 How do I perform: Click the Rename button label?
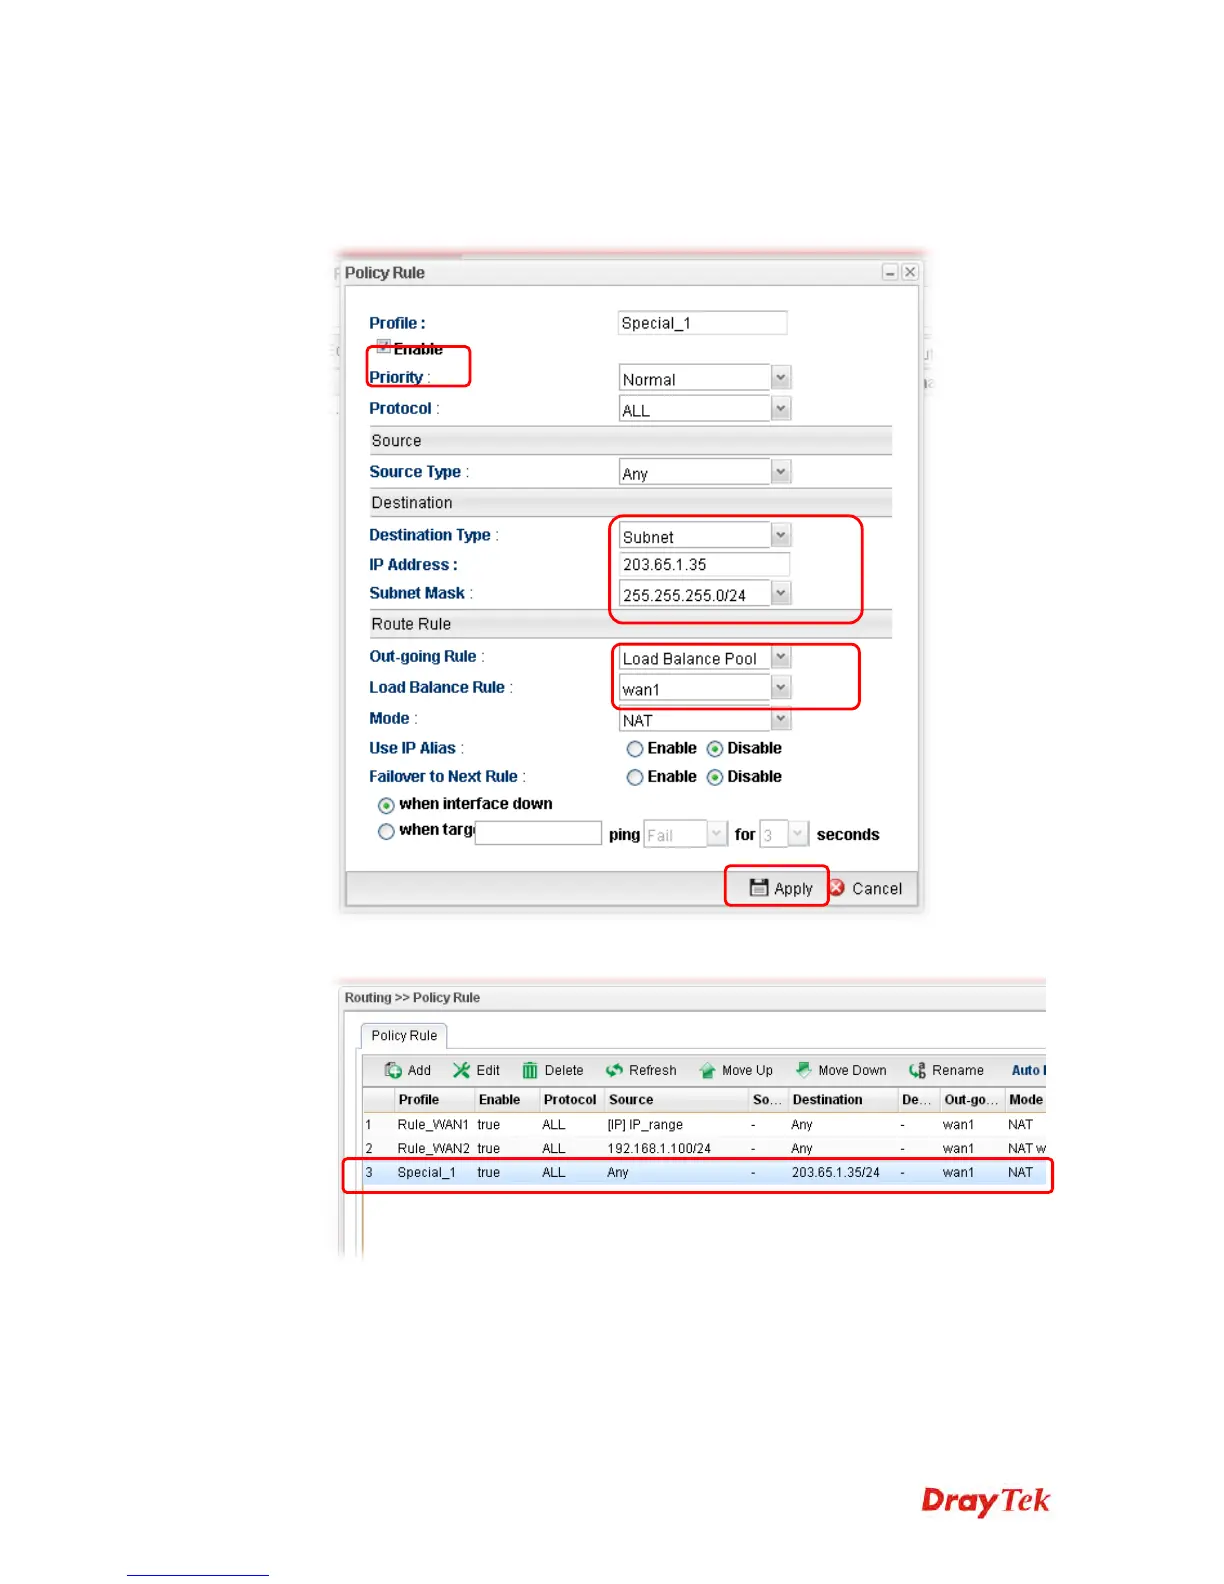[958, 1070]
